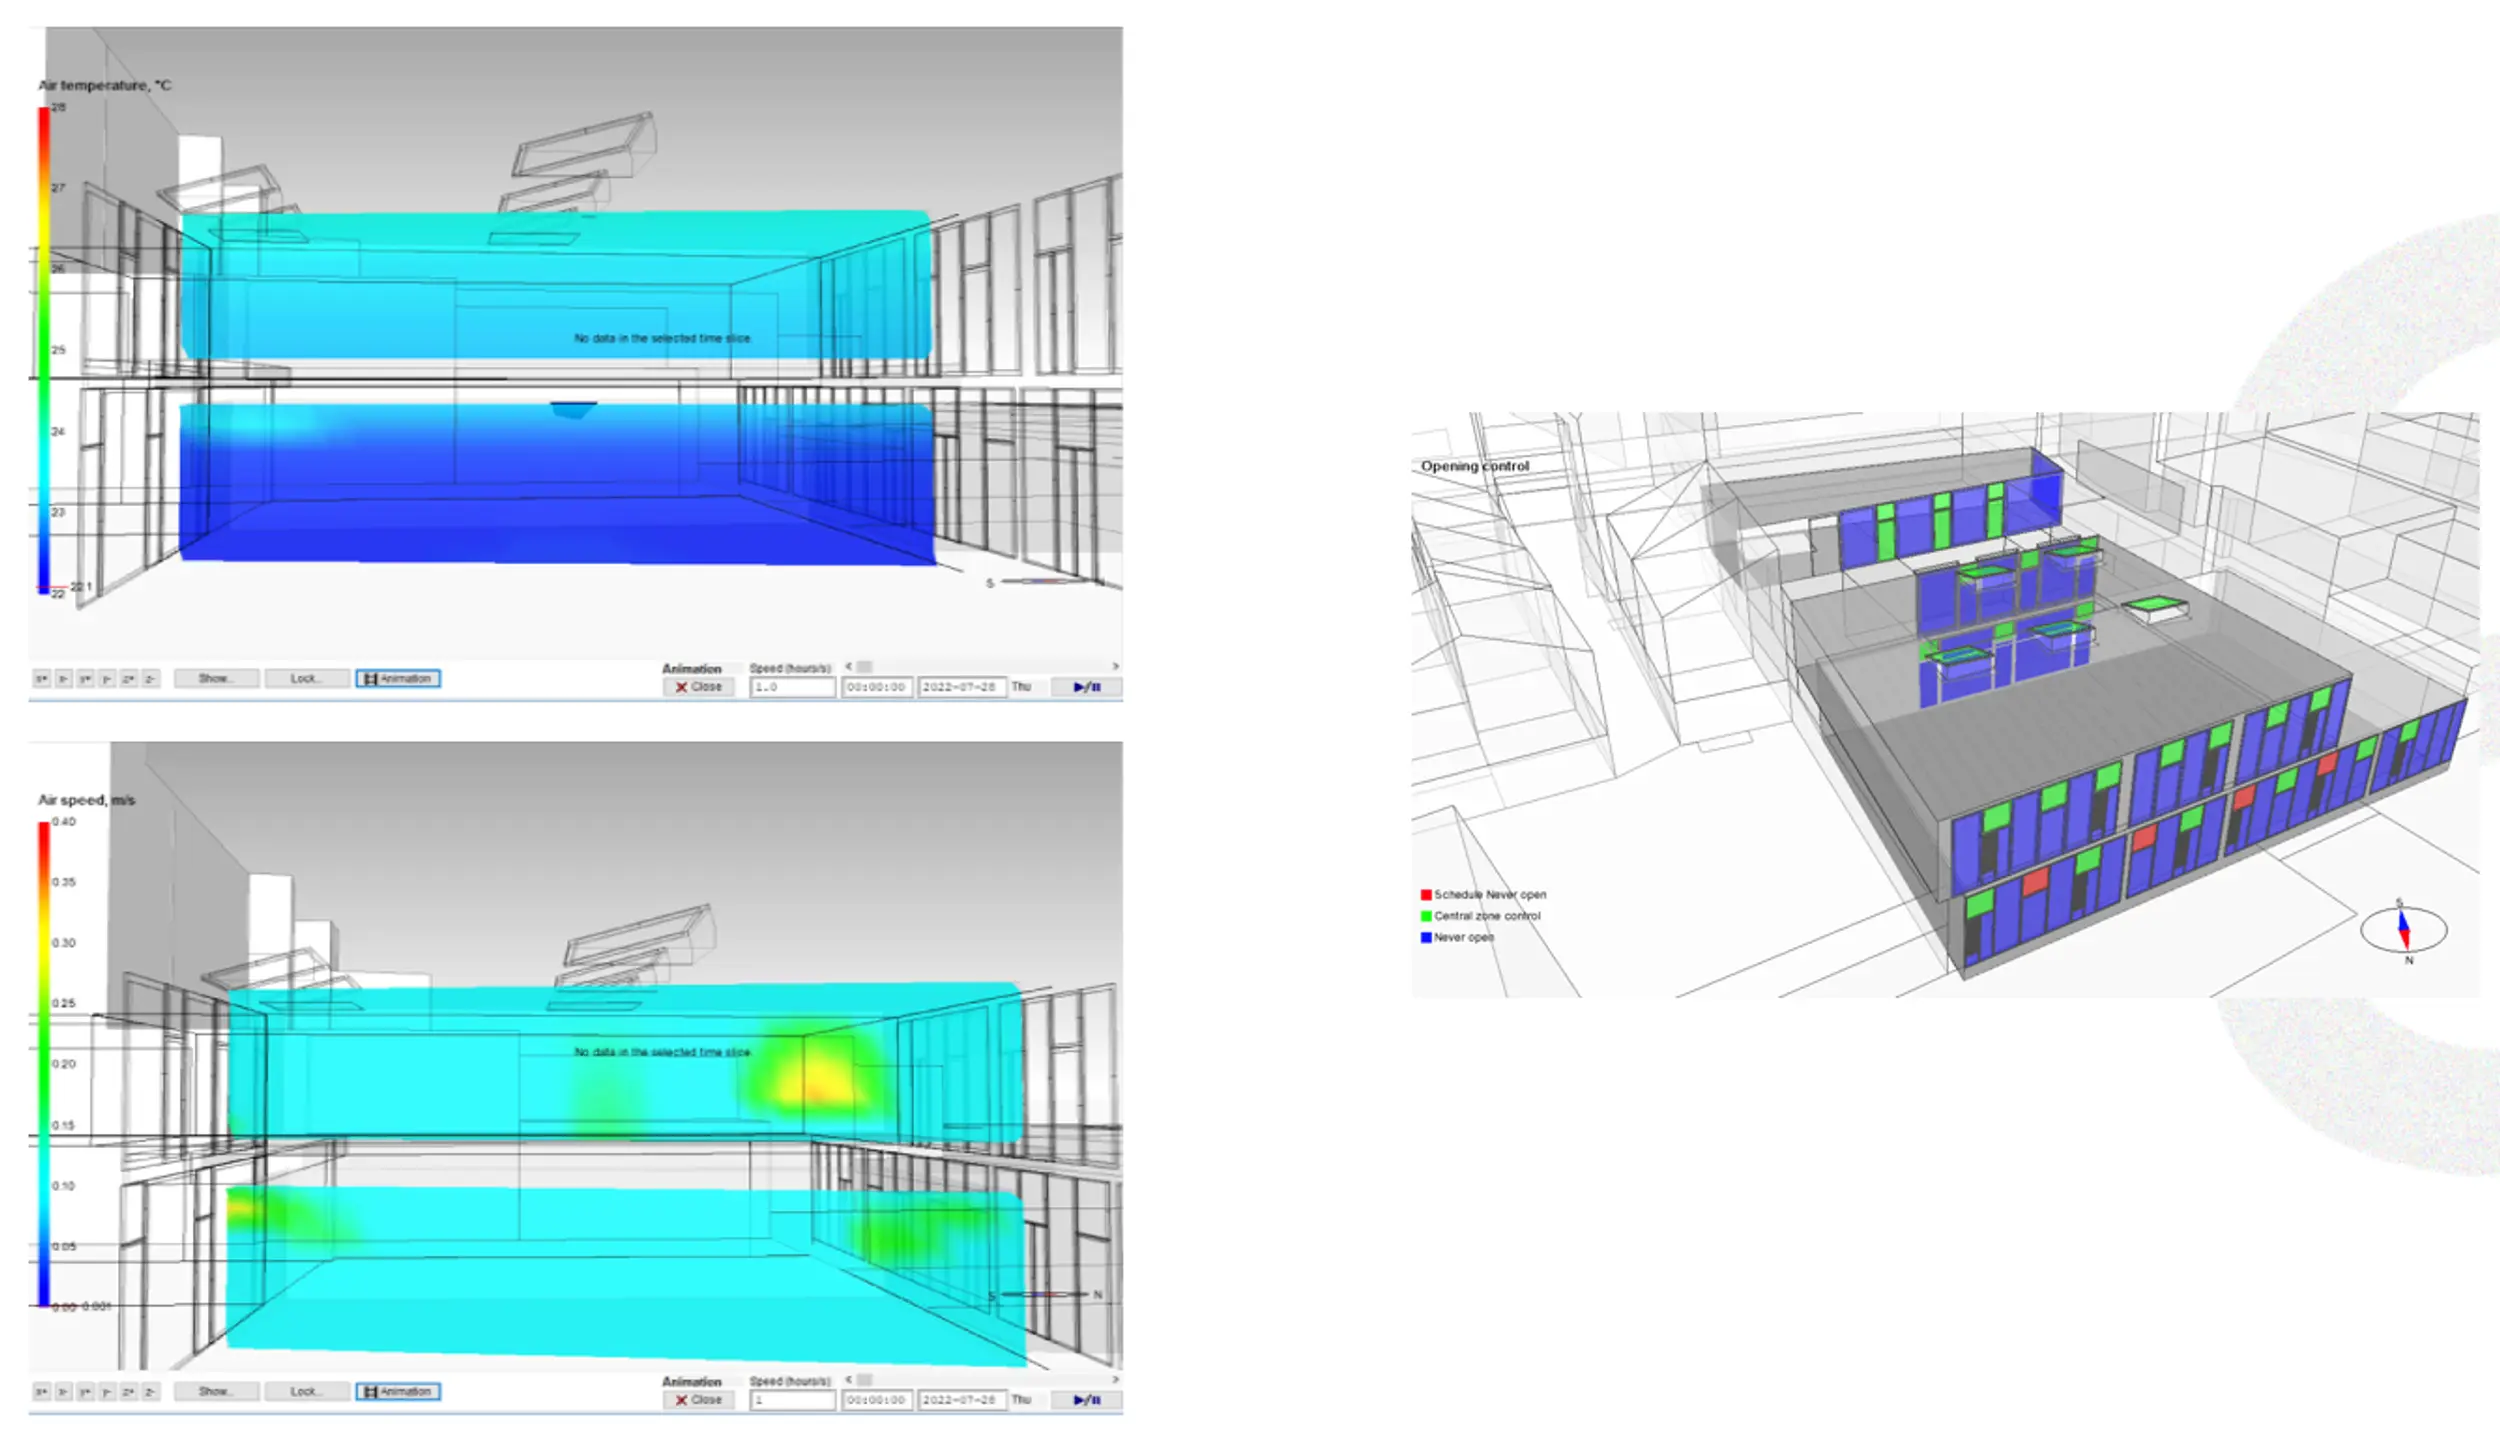The height and width of the screenshot is (1433, 2500).
Task: Open Show... options in temperature panel
Action: pyautogui.click(x=216, y=679)
